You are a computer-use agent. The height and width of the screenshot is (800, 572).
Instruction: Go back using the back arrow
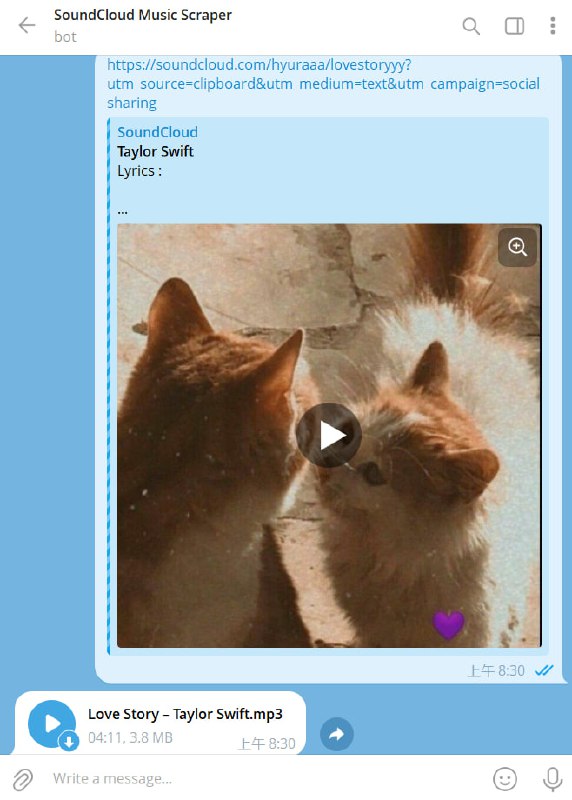(27, 25)
